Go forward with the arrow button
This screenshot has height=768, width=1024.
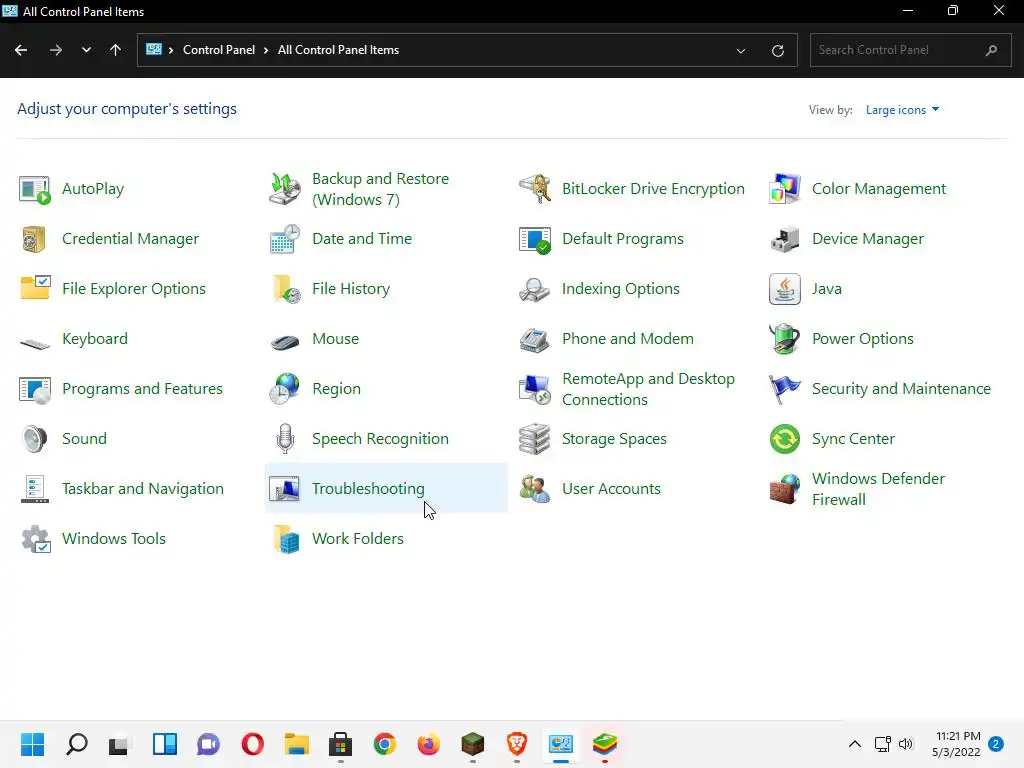tap(56, 50)
